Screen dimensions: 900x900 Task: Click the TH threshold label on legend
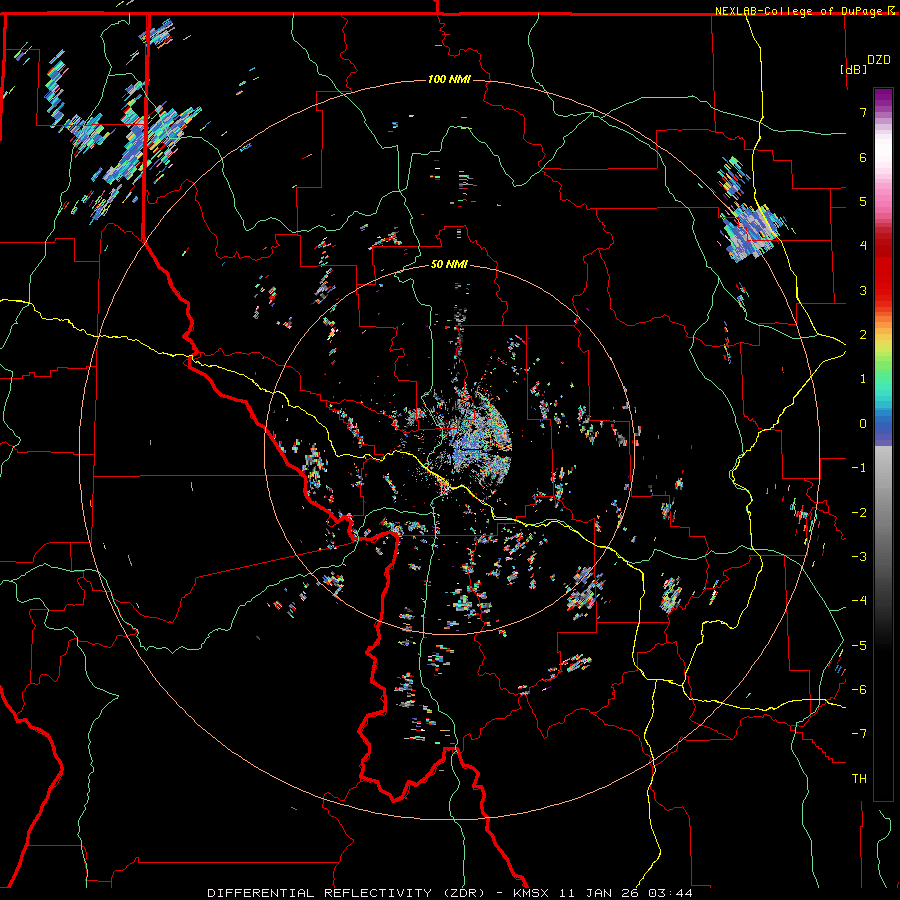point(859,779)
